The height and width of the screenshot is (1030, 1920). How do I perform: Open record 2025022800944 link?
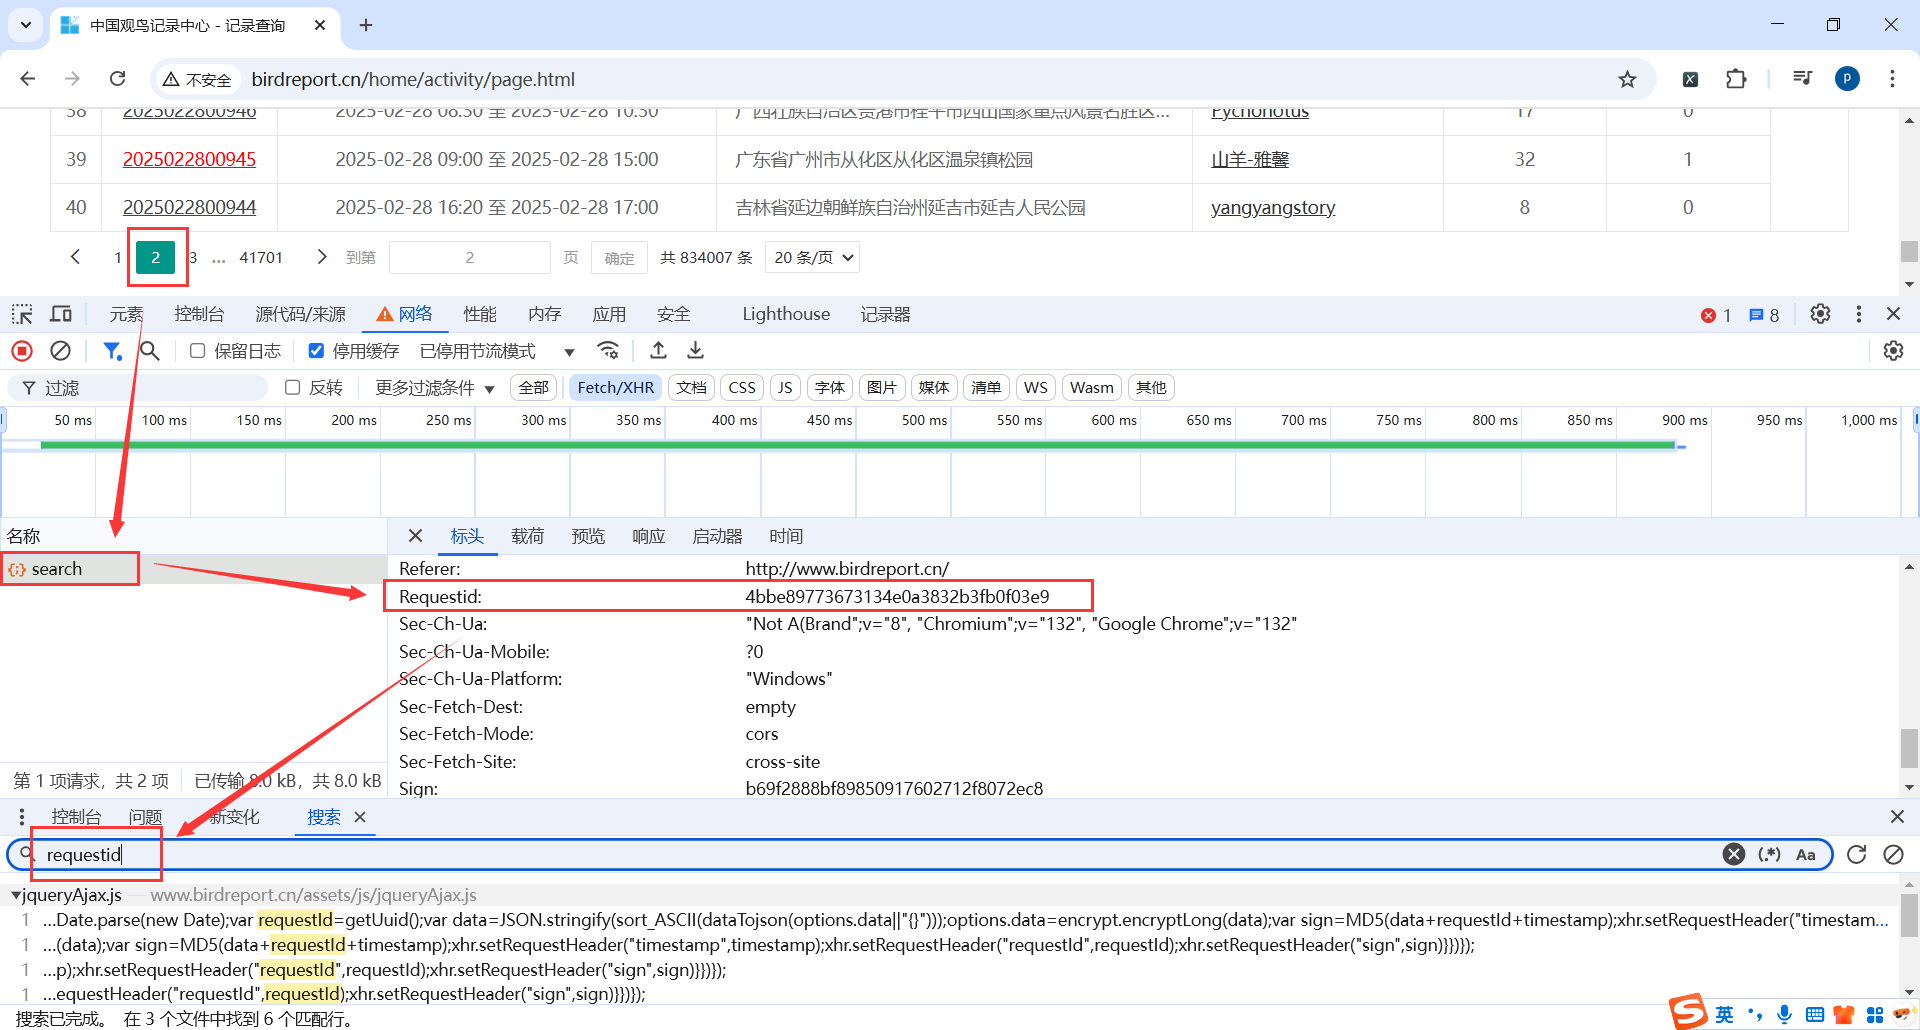189,207
